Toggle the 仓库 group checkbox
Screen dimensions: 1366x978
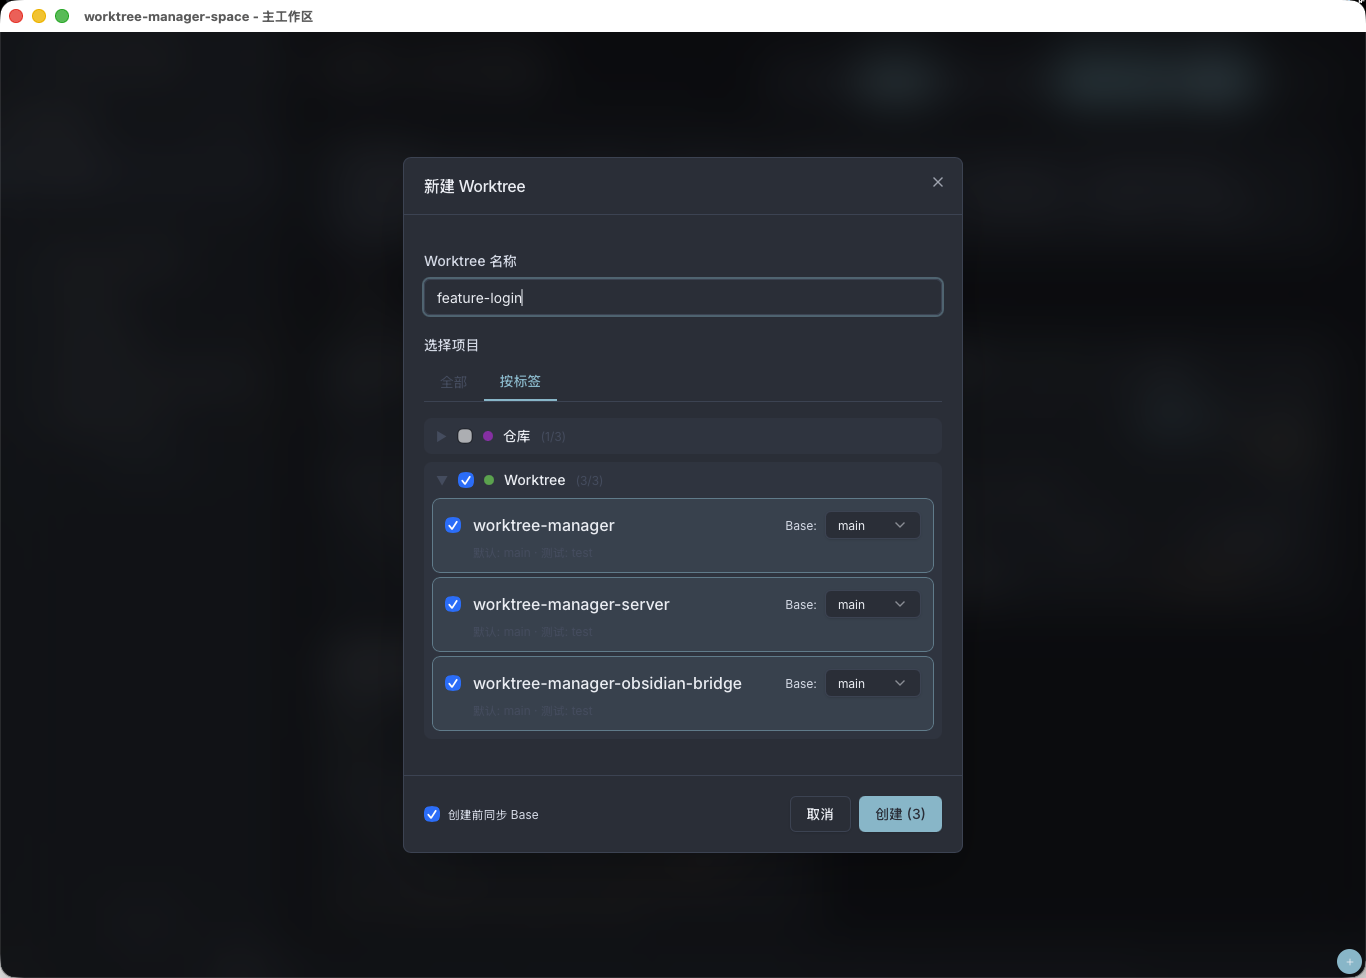point(465,436)
